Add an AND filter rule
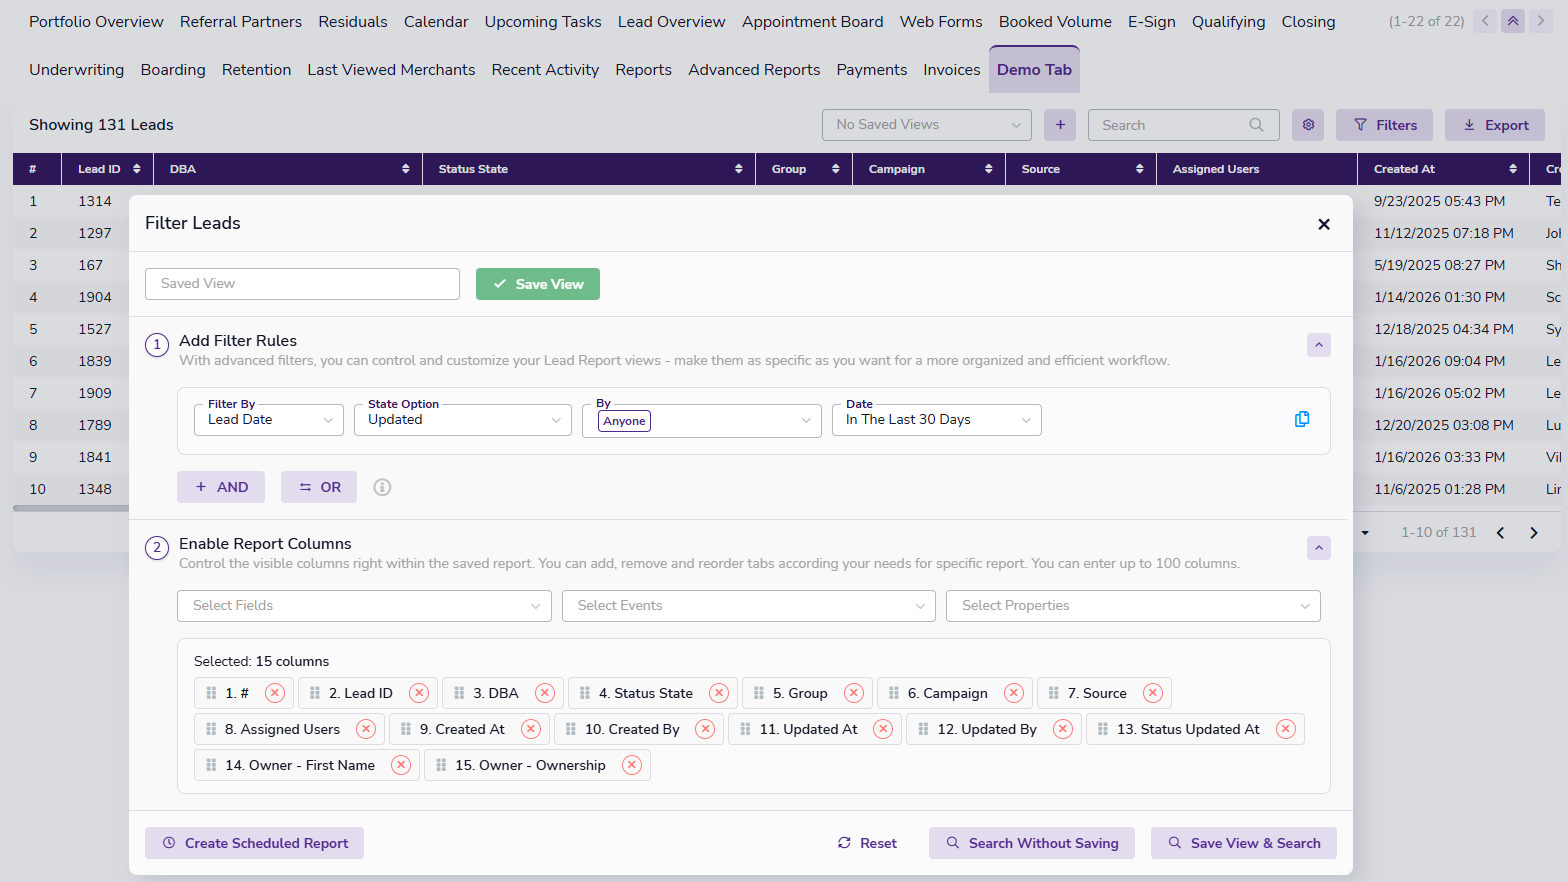This screenshot has width=1568, height=882. [x=221, y=487]
